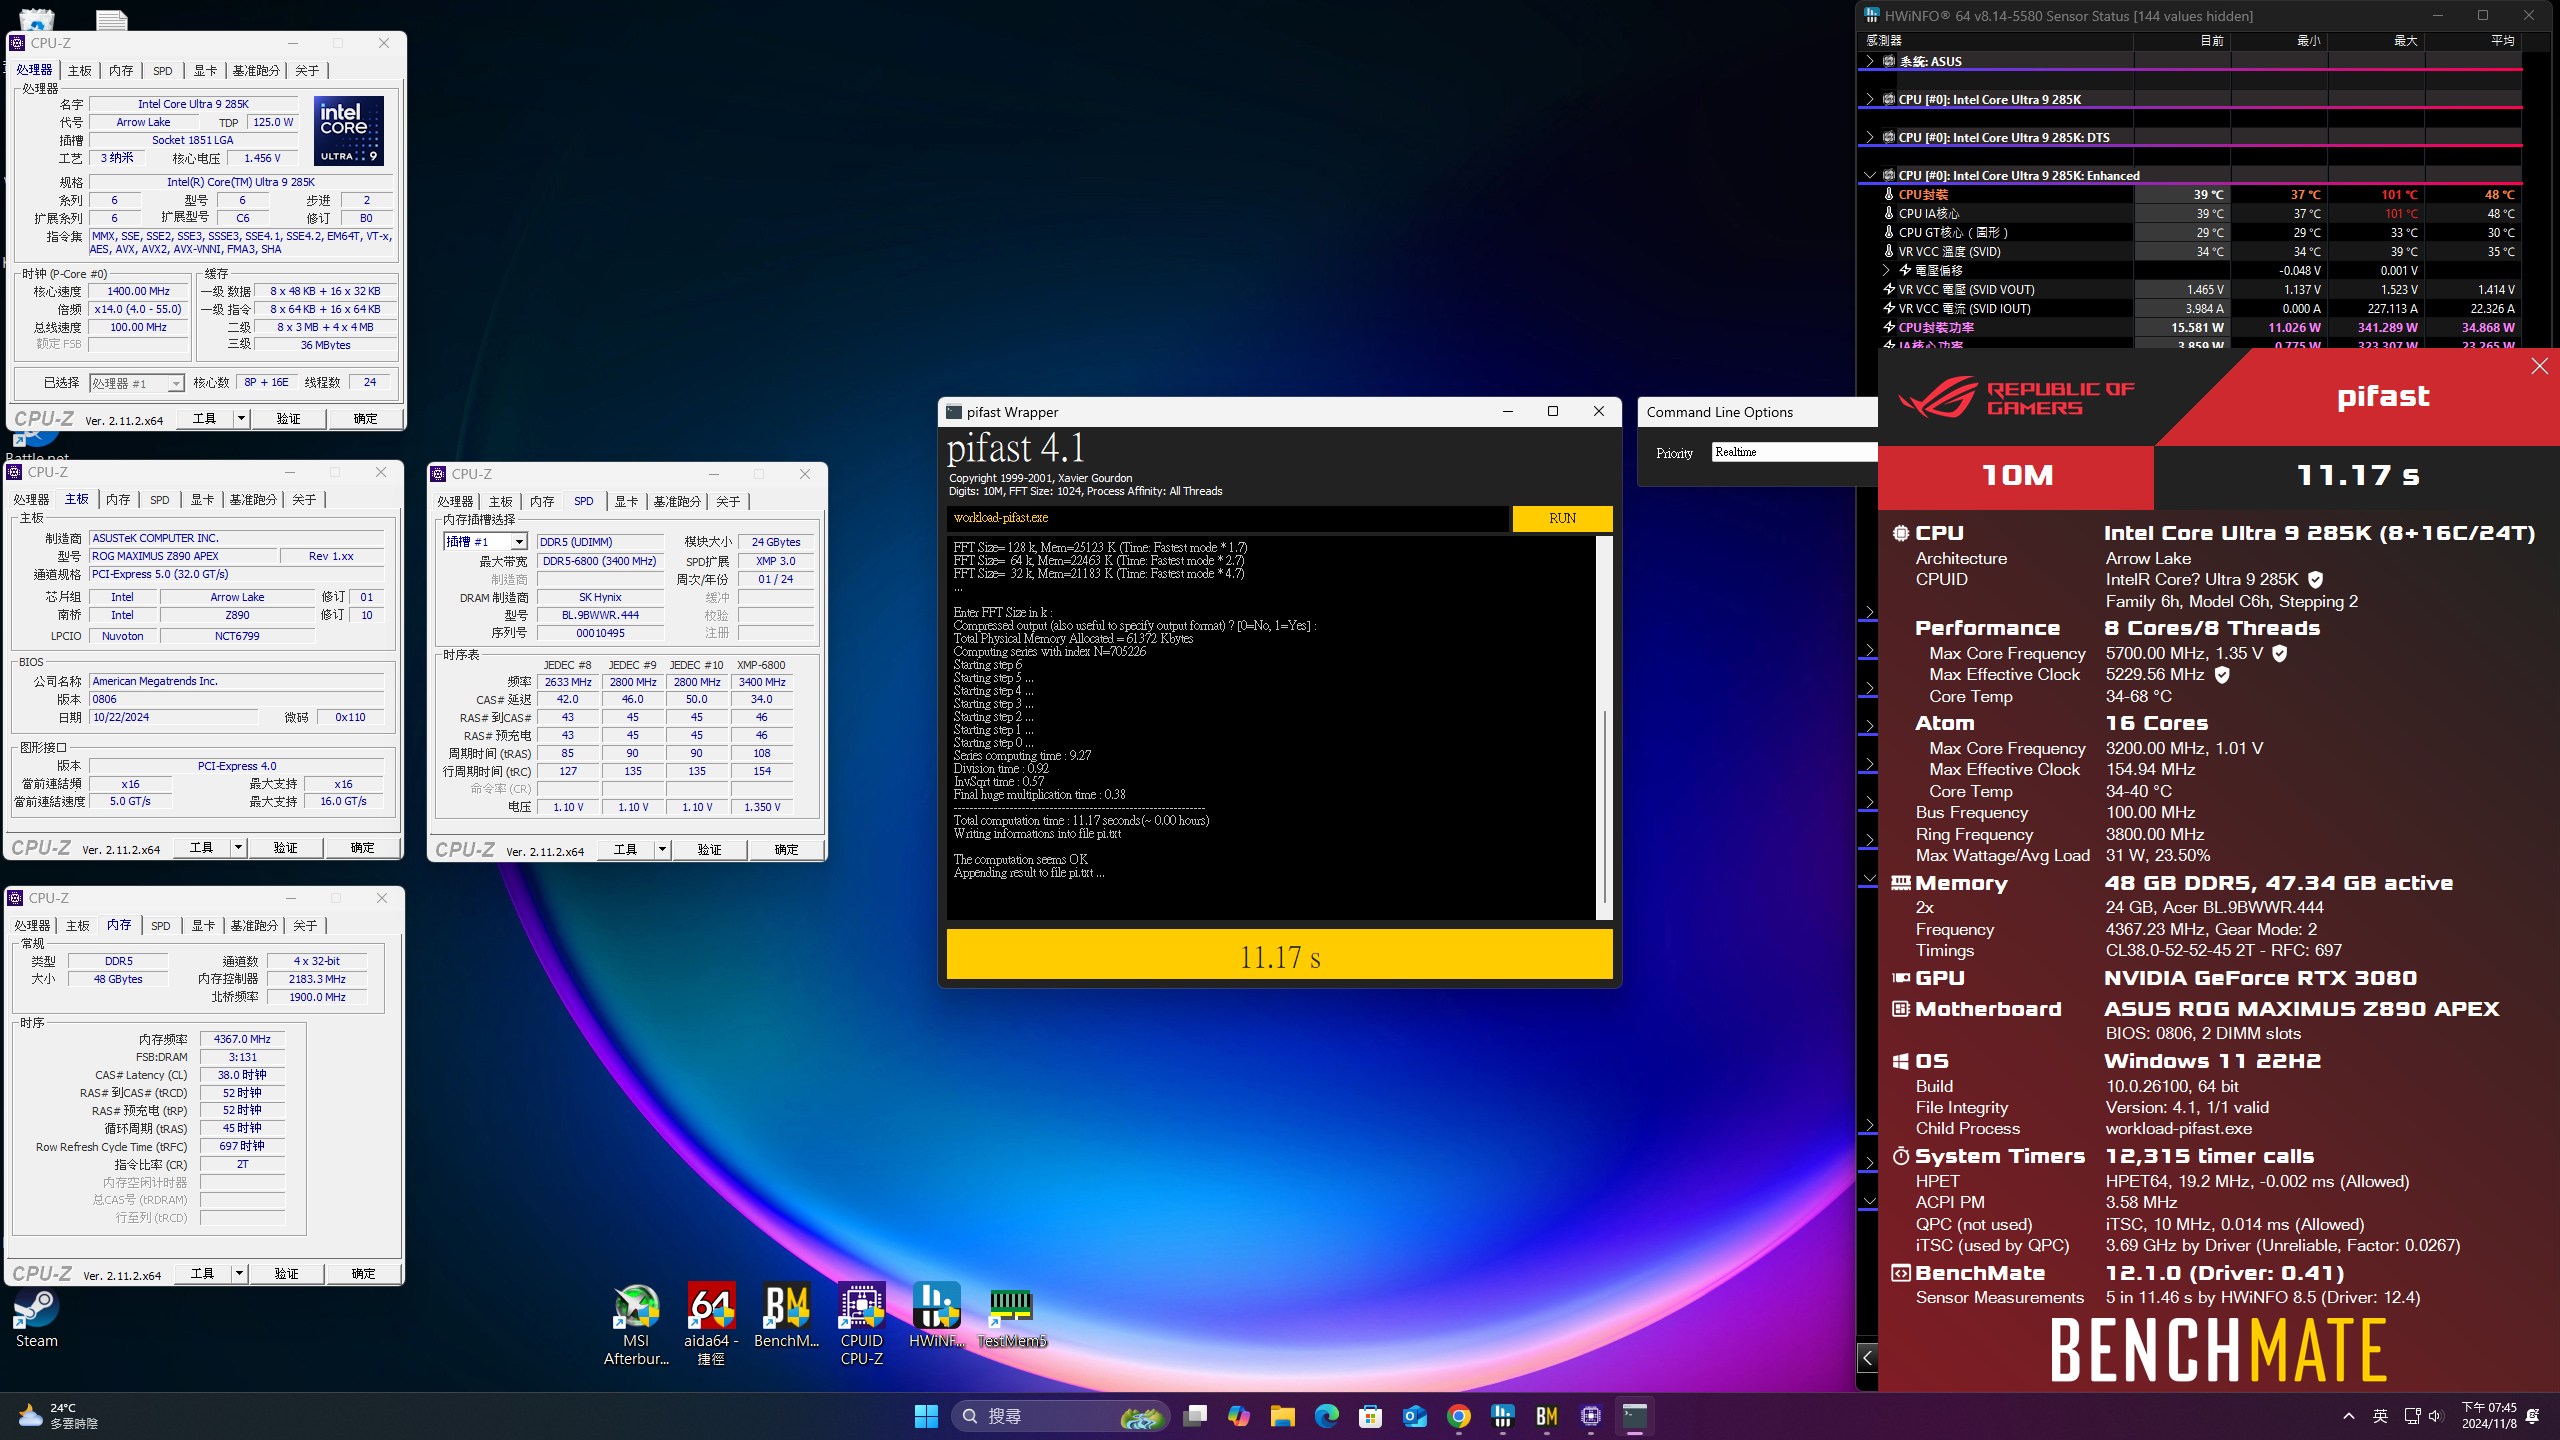Close the BenchMate pifast result panel
Viewport: 2560px width, 1440px height.
[2540, 366]
